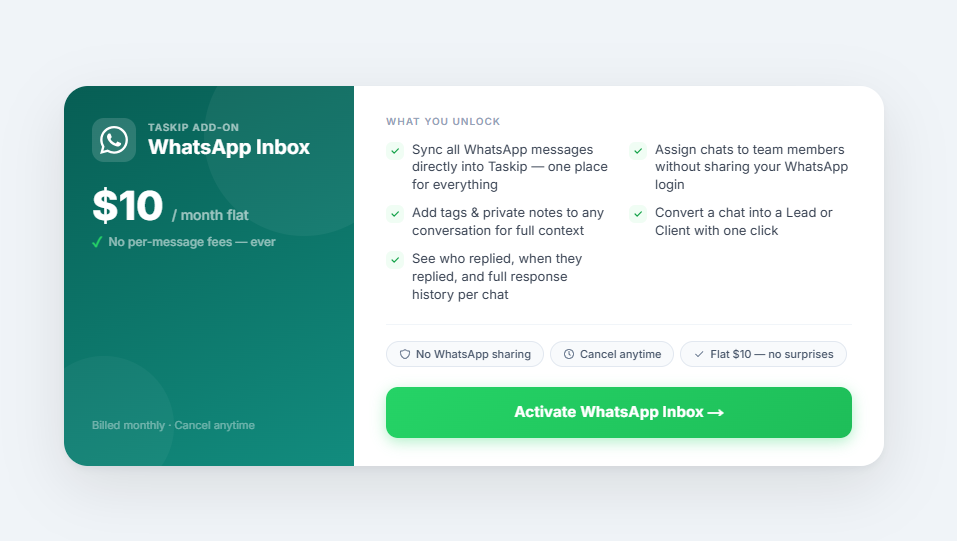Click the $10 price text

(127, 206)
